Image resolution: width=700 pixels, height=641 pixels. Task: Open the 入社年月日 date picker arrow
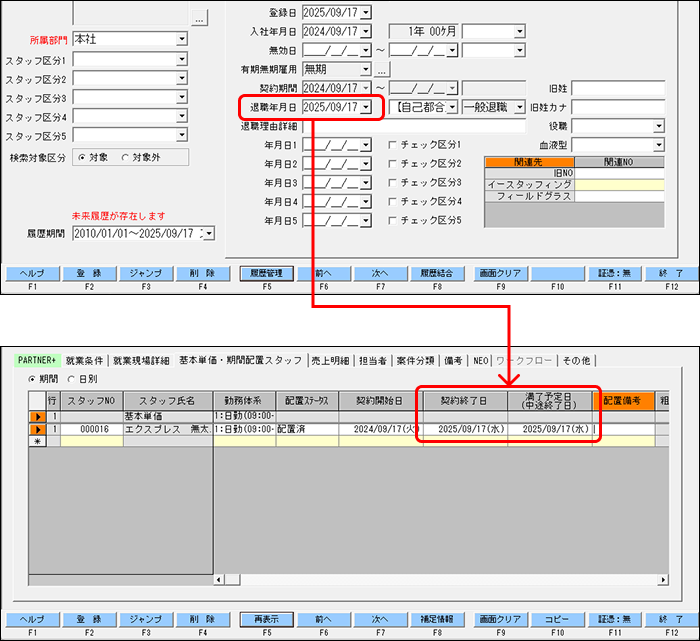pyautogui.click(x=366, y=32)
